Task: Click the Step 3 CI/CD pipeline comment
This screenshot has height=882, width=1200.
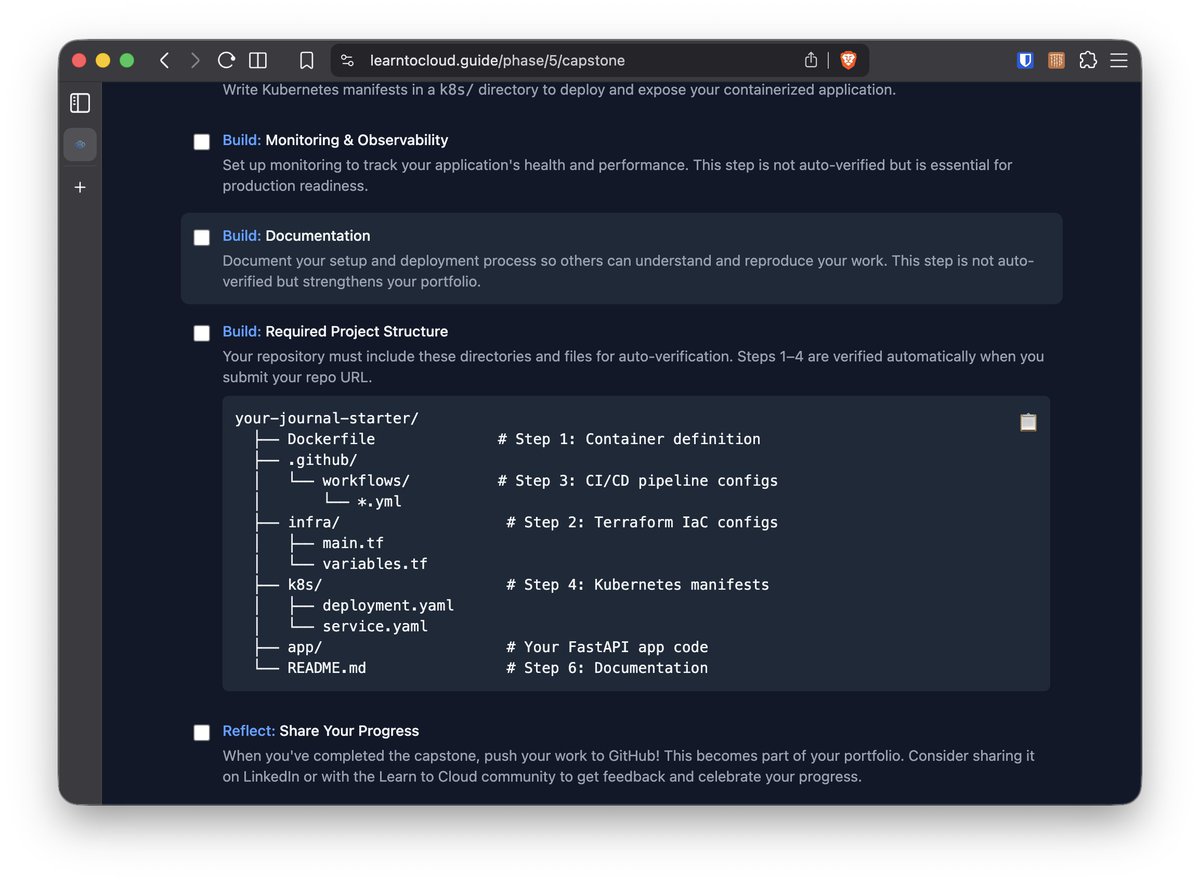Action: click(638, 481)
